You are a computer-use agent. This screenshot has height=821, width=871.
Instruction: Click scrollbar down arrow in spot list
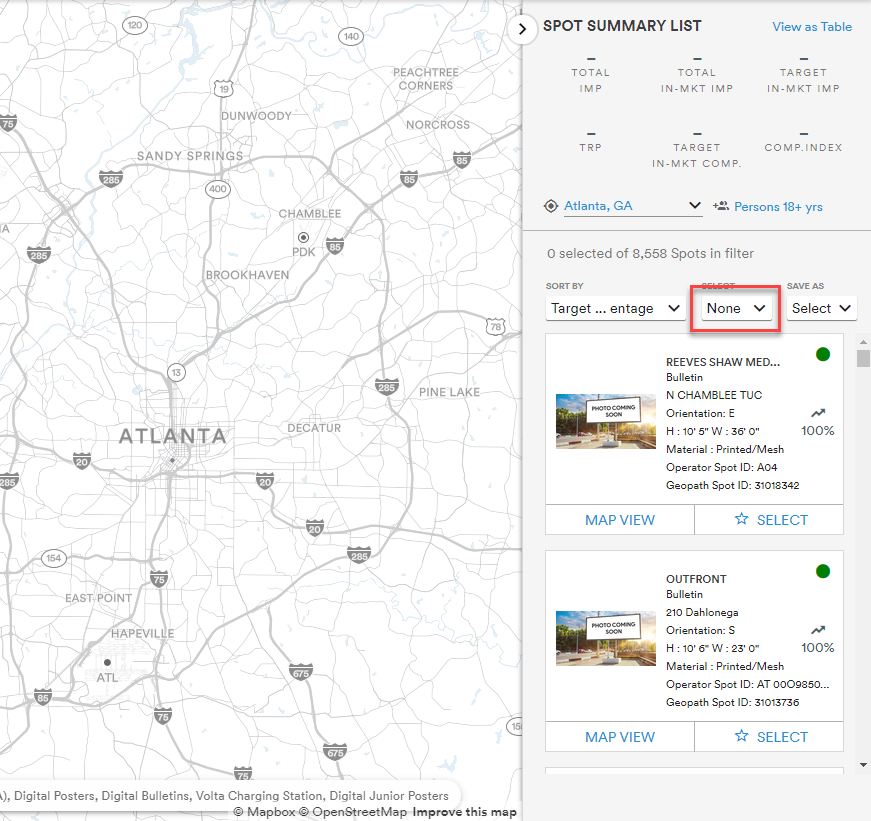pos(863,765)
